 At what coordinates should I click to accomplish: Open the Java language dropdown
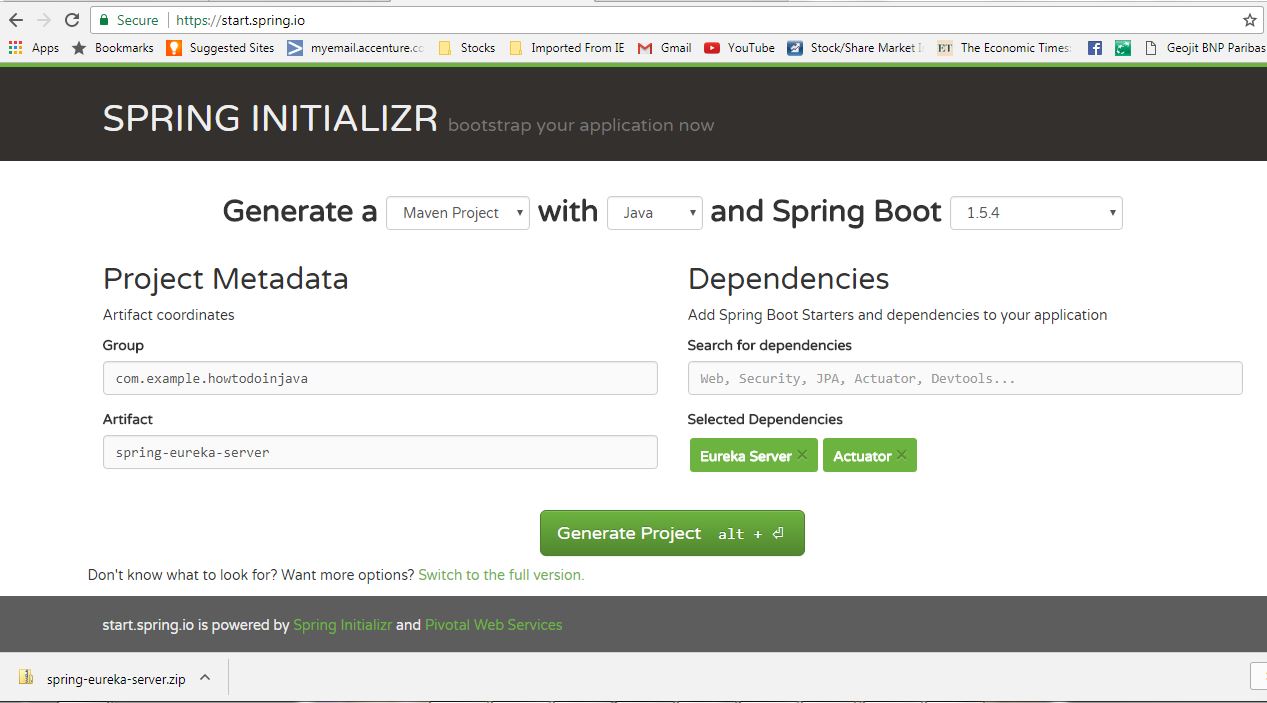(x=655, y=213)
